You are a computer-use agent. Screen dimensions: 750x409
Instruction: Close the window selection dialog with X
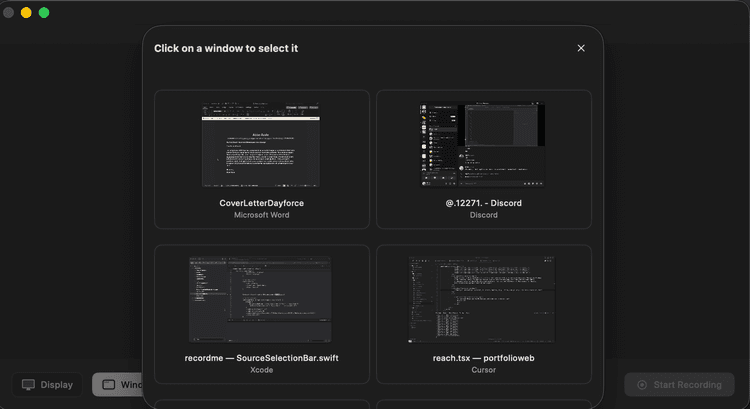click(581, 48)
